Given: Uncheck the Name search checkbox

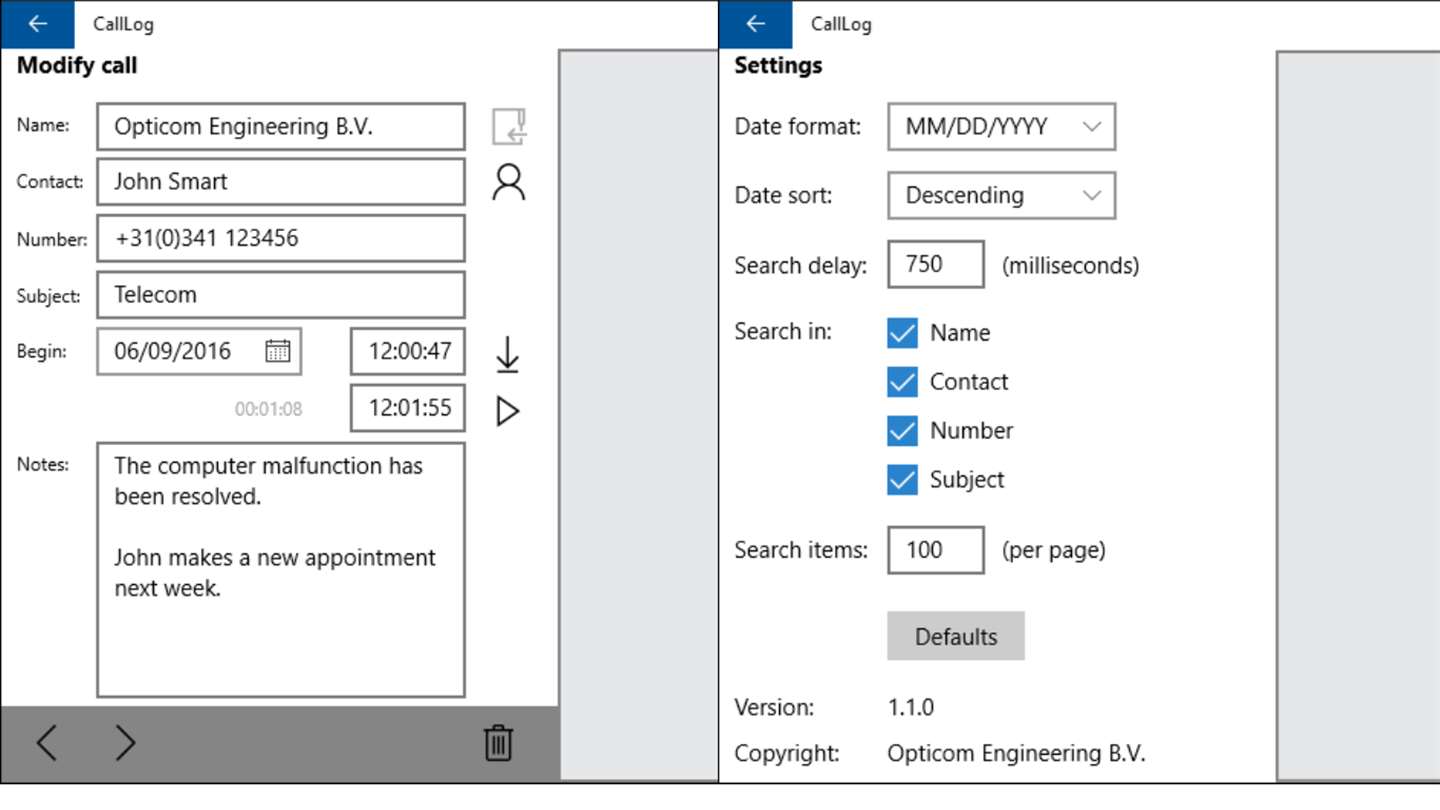Looking at the screenshot, I should click(x=902, y=333).
